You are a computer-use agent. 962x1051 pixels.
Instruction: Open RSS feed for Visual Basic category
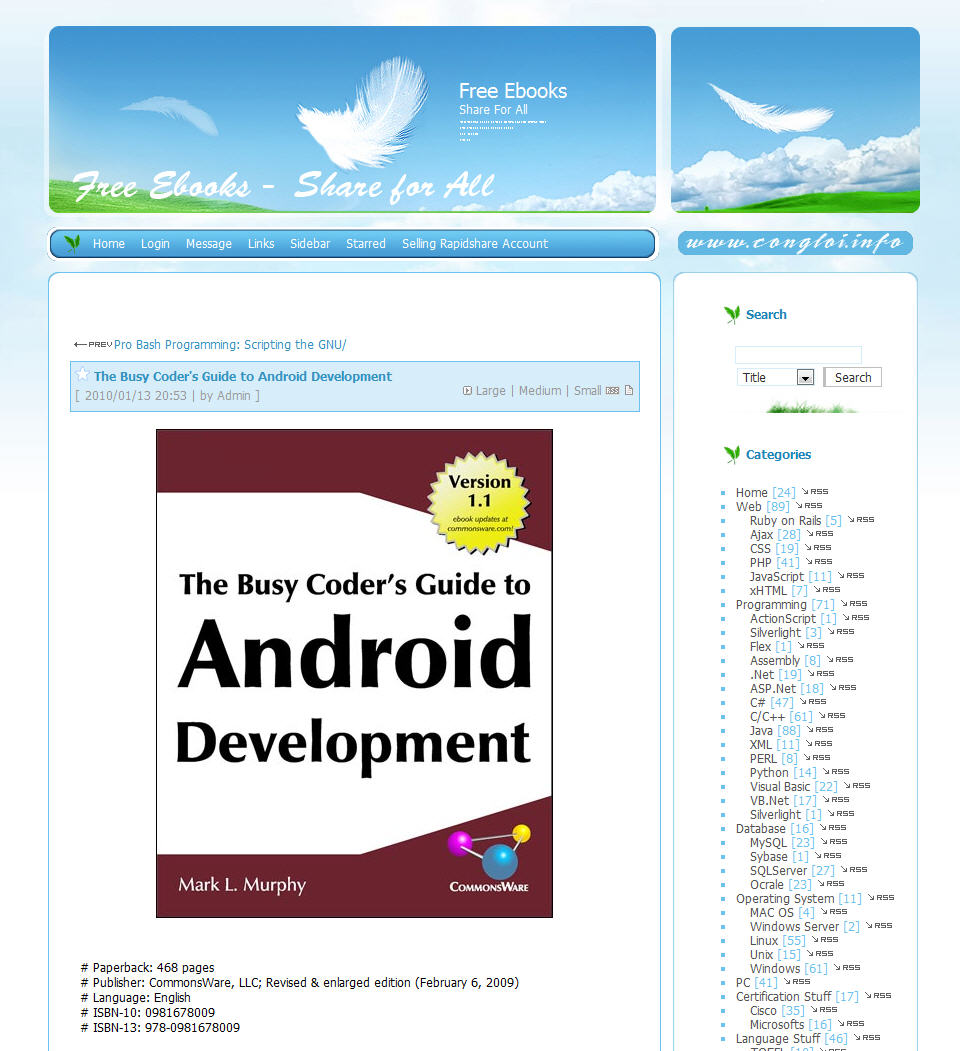pos(857,786)
